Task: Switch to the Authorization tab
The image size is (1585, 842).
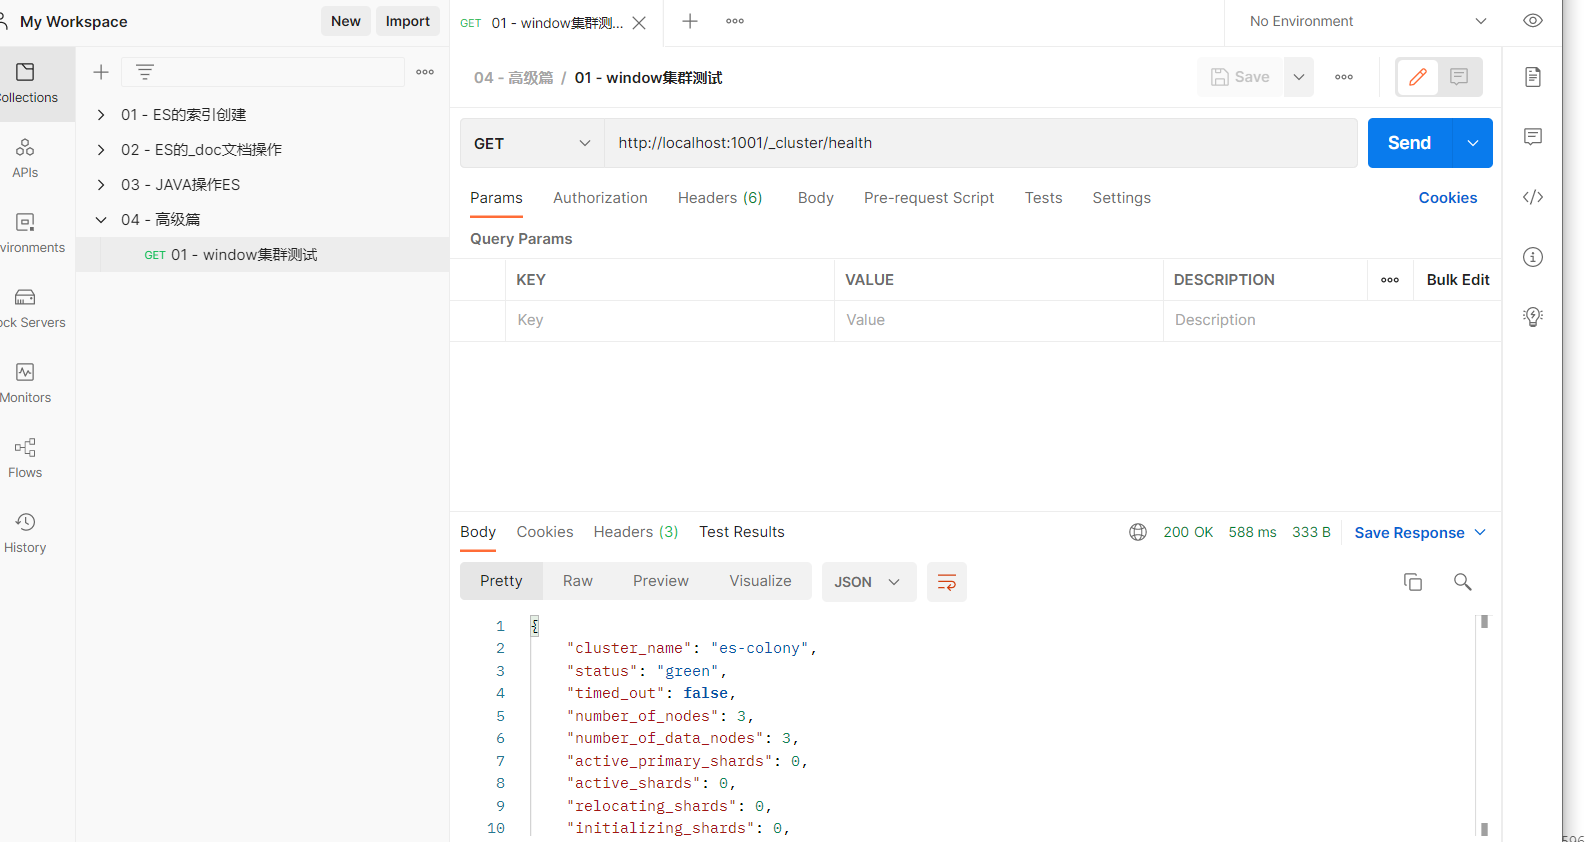Action: (600, 198)
